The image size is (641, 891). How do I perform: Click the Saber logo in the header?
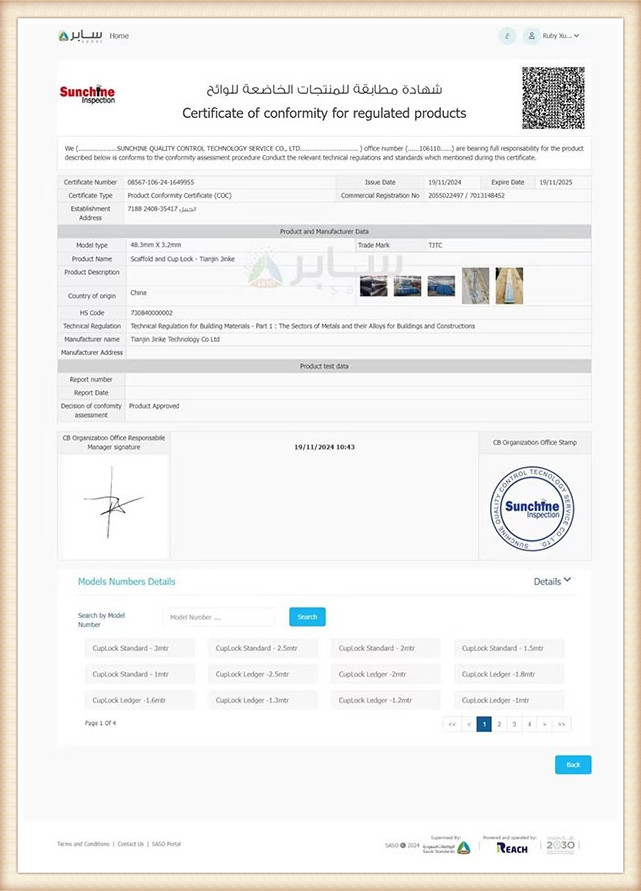point(80,36)
